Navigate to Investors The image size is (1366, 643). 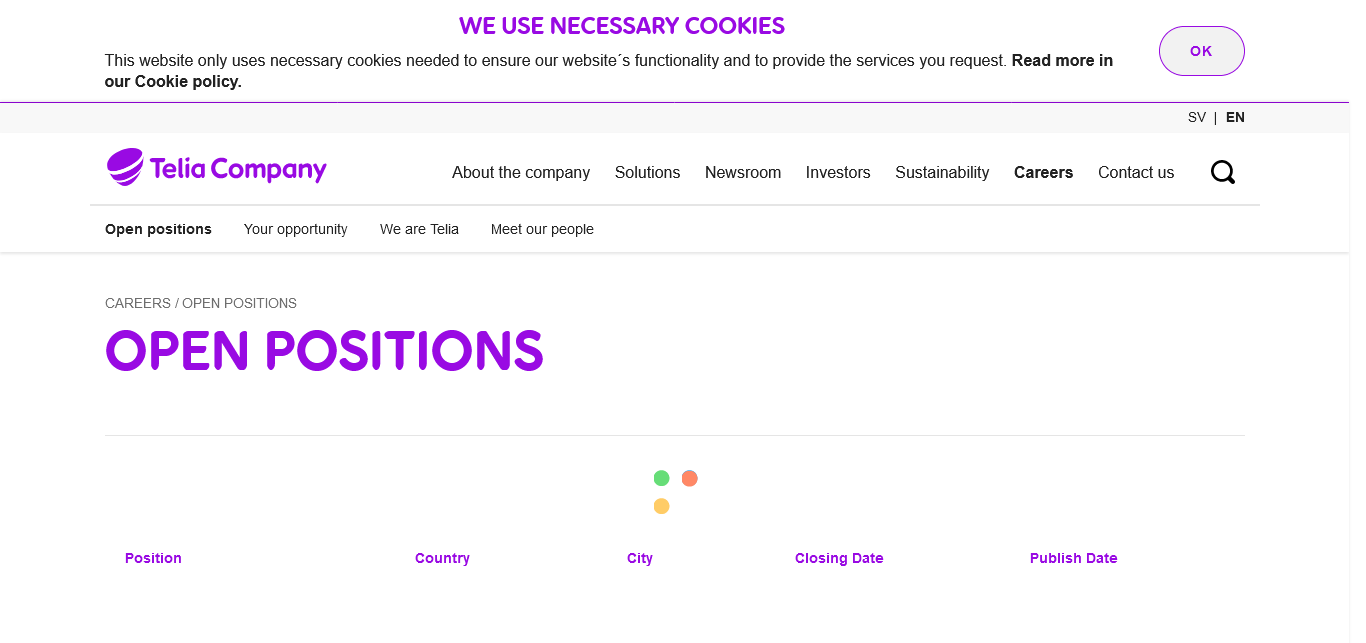838,172
